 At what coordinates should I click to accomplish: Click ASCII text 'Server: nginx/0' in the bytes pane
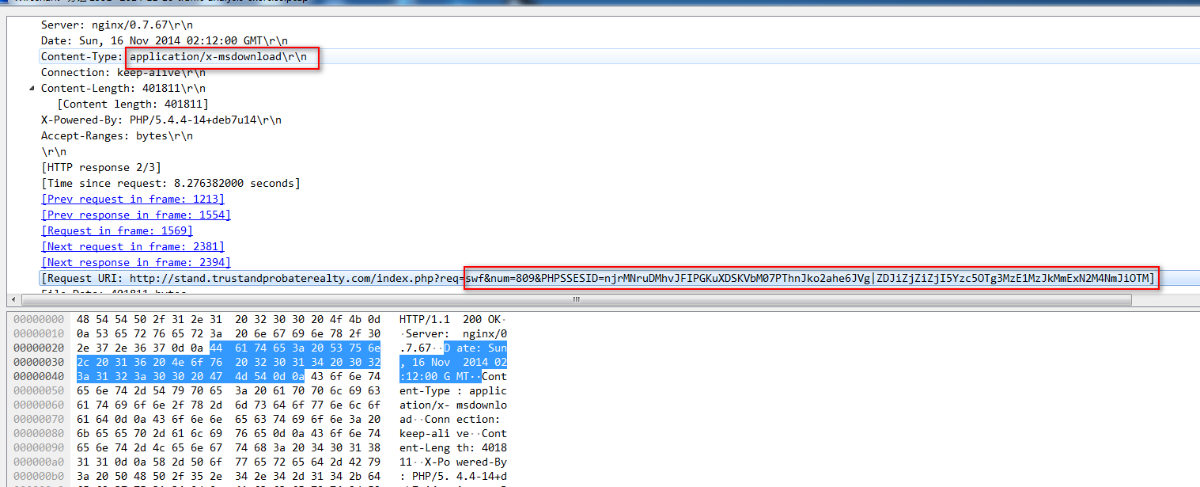453,333
